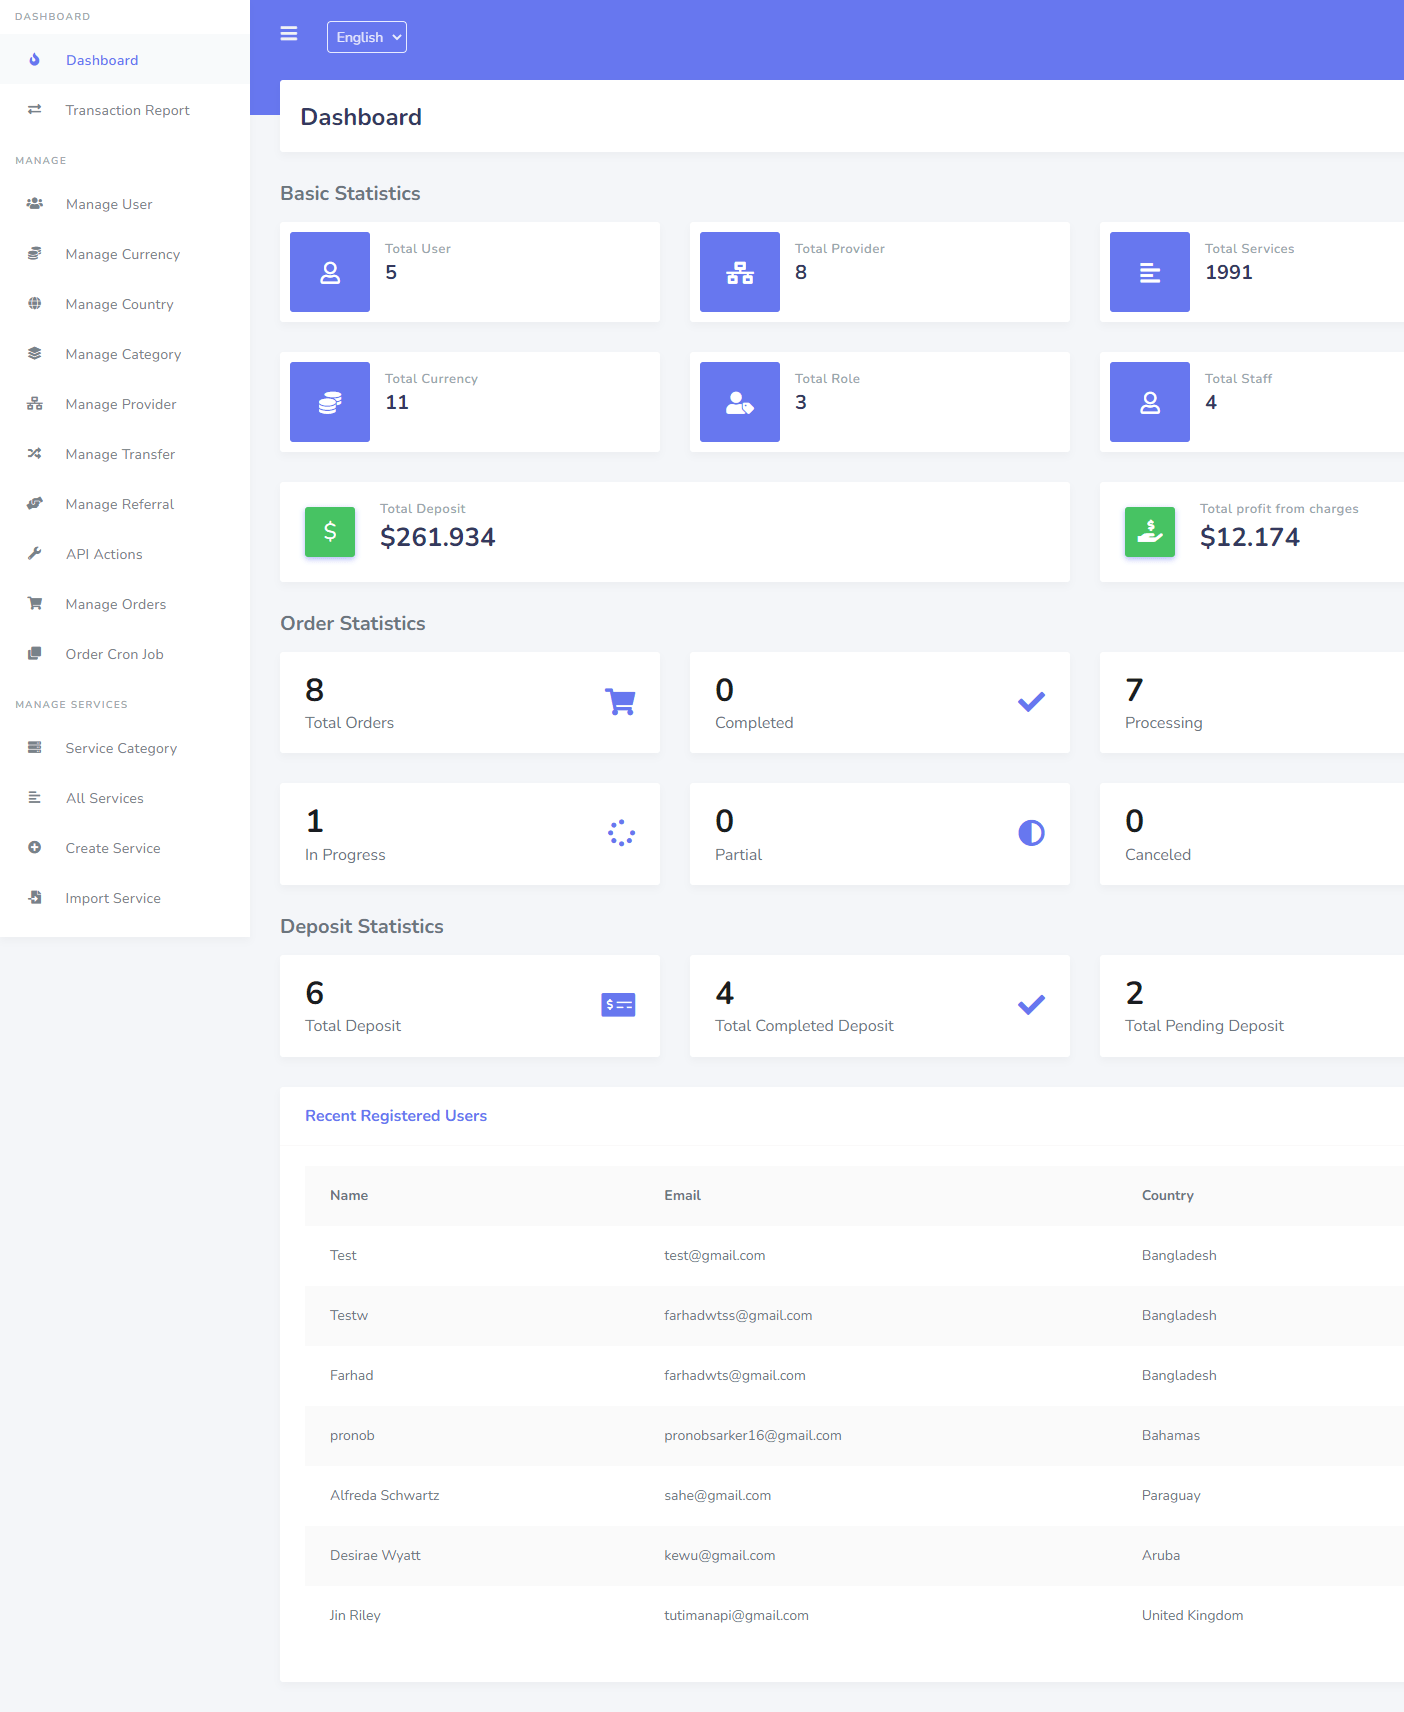Click the green Total Deposit dollar icon
The image size is (1404, 1712).
click(330, 532)
